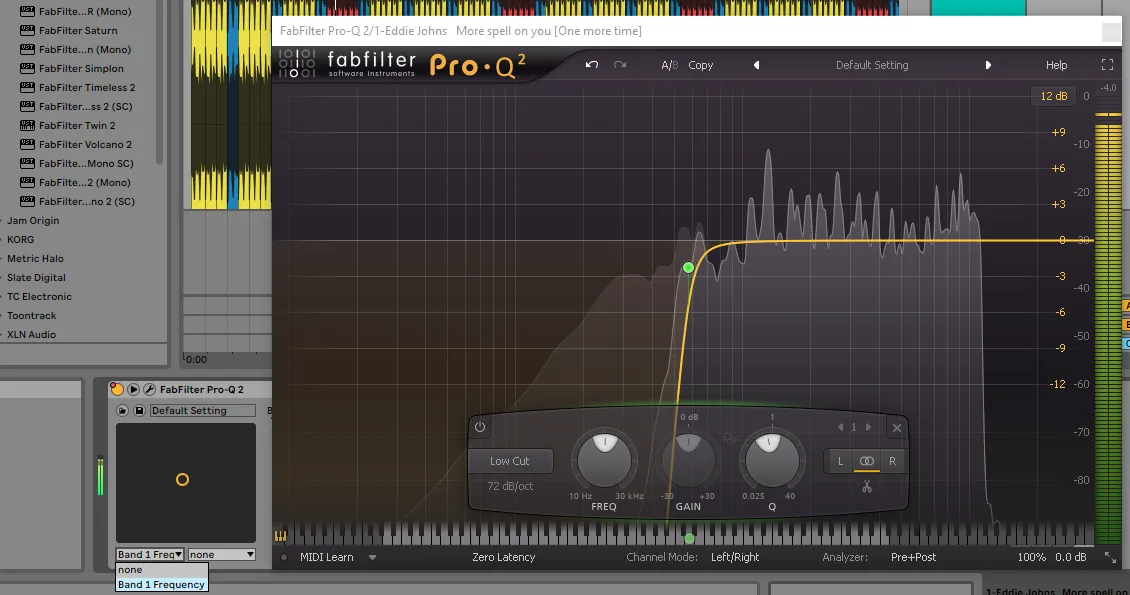Delete the band with the X button

tap(897, 428)
